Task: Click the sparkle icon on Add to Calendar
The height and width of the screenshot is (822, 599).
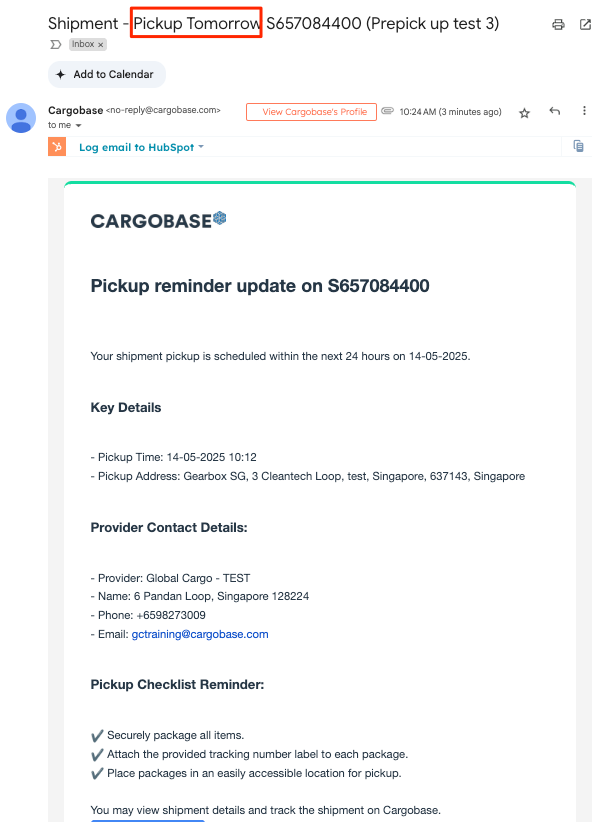Action: tap(61, 74)
